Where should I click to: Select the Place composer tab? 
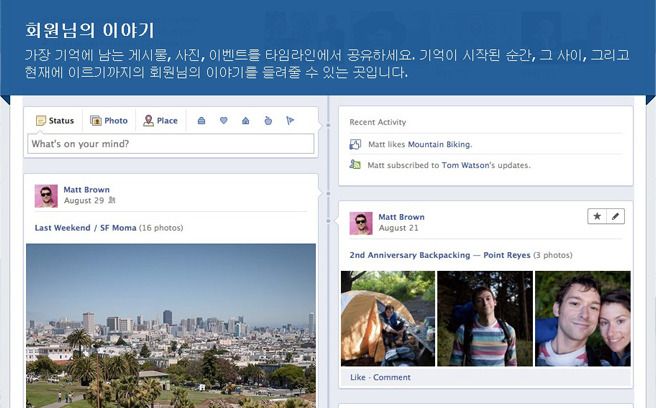pyautogui.click(x=160, y=121)
